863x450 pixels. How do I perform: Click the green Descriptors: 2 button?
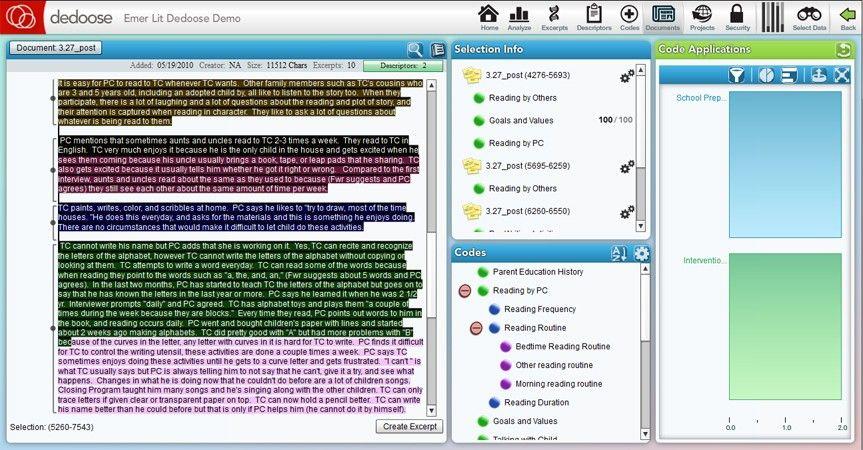[404, 65]
